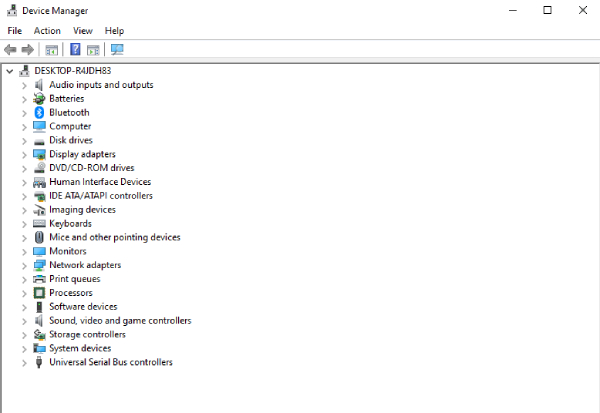Toggle the console tree toolbar icon
600x413 pixels.
[51, 50]
